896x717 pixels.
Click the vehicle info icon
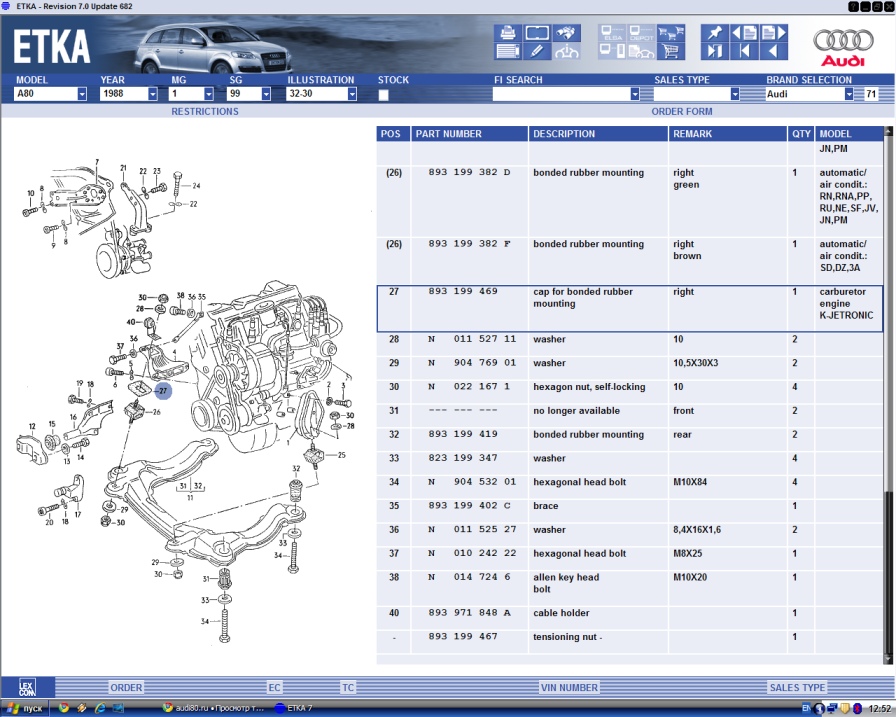coord(566,51)
